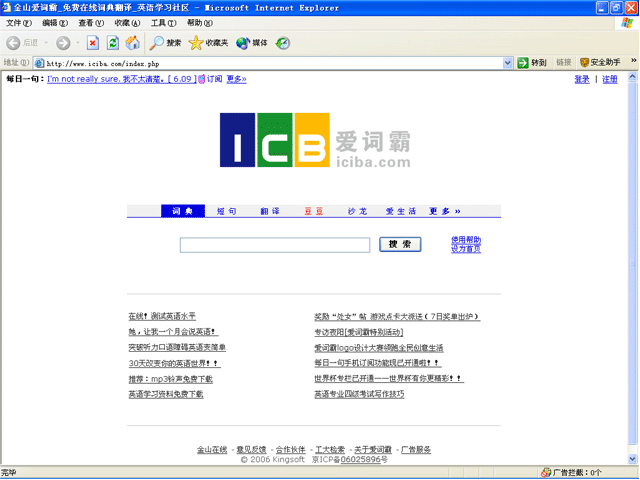Open the 爱词霸logo设计大赛 link
The width and height of the screenshot is (640, 480).
tap(379, 348)
